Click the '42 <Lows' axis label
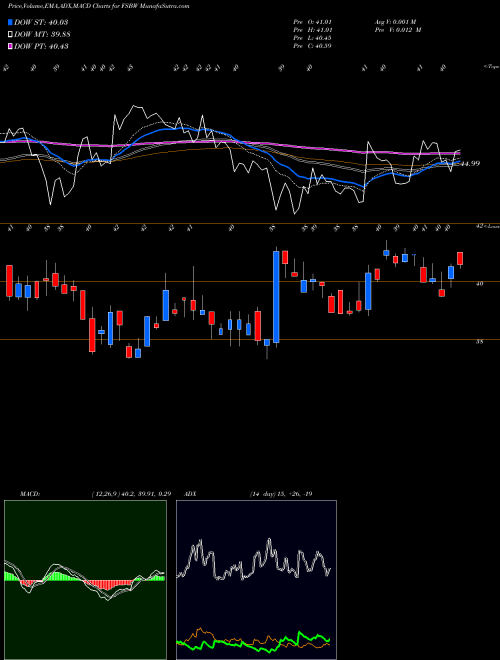 coord(487,226)
